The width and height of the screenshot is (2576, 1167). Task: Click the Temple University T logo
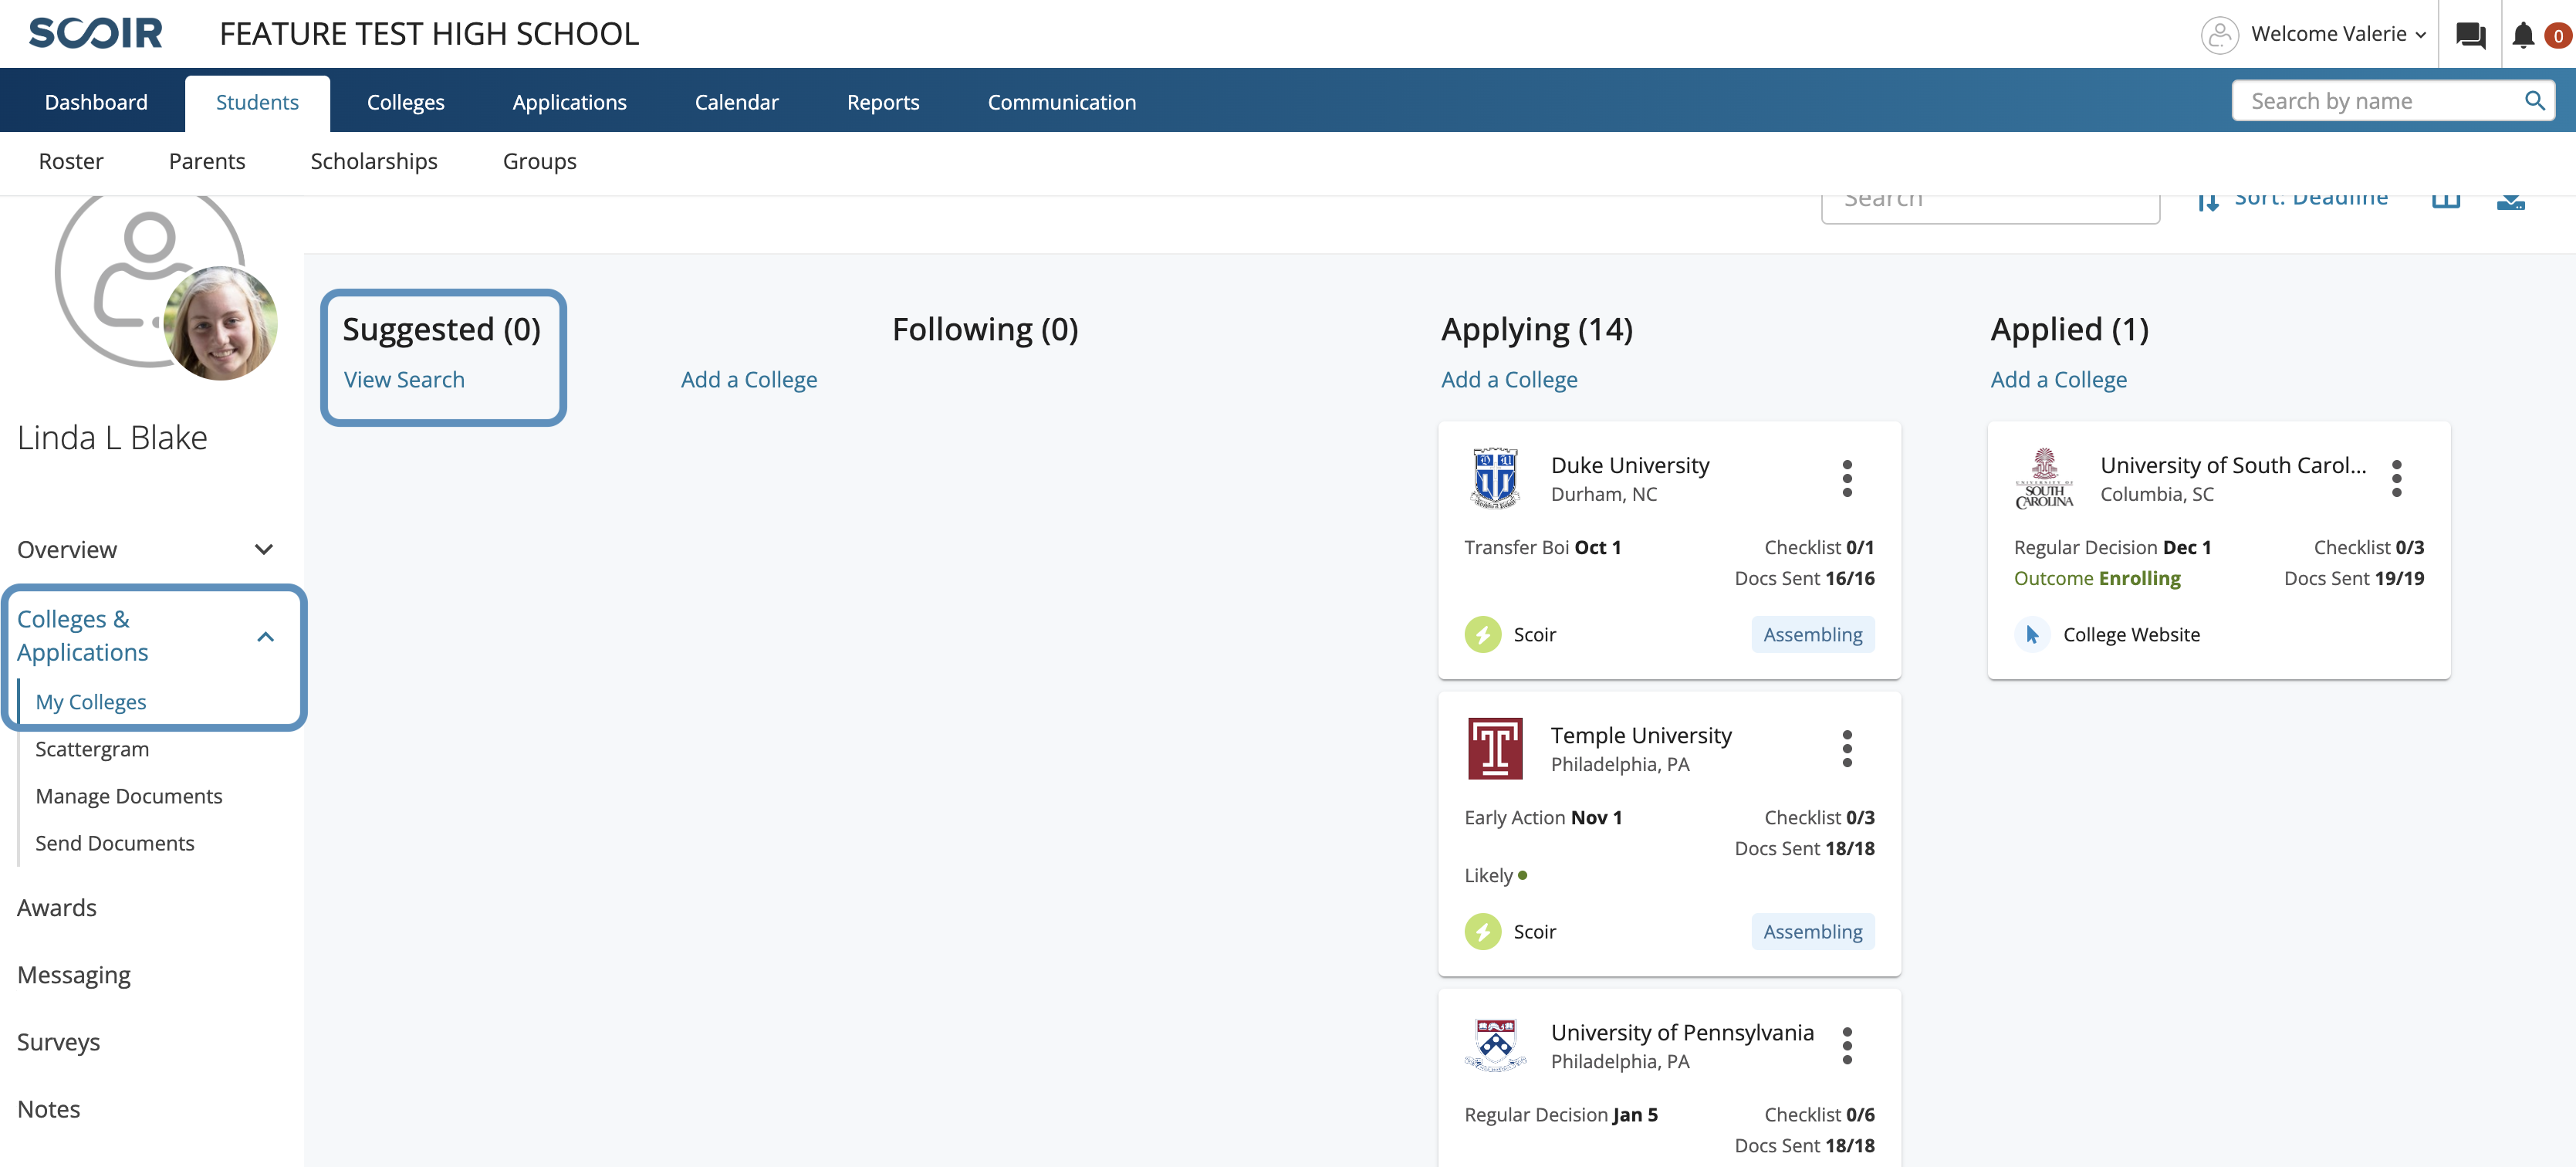pos(1495,749)
